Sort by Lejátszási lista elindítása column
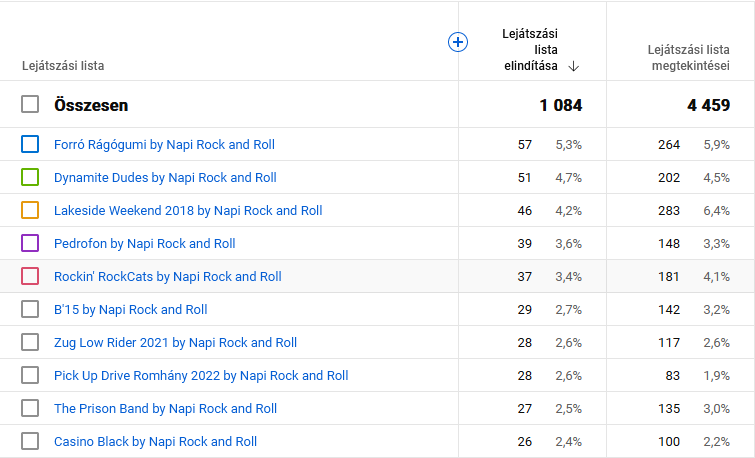 [x=530, y=50]
